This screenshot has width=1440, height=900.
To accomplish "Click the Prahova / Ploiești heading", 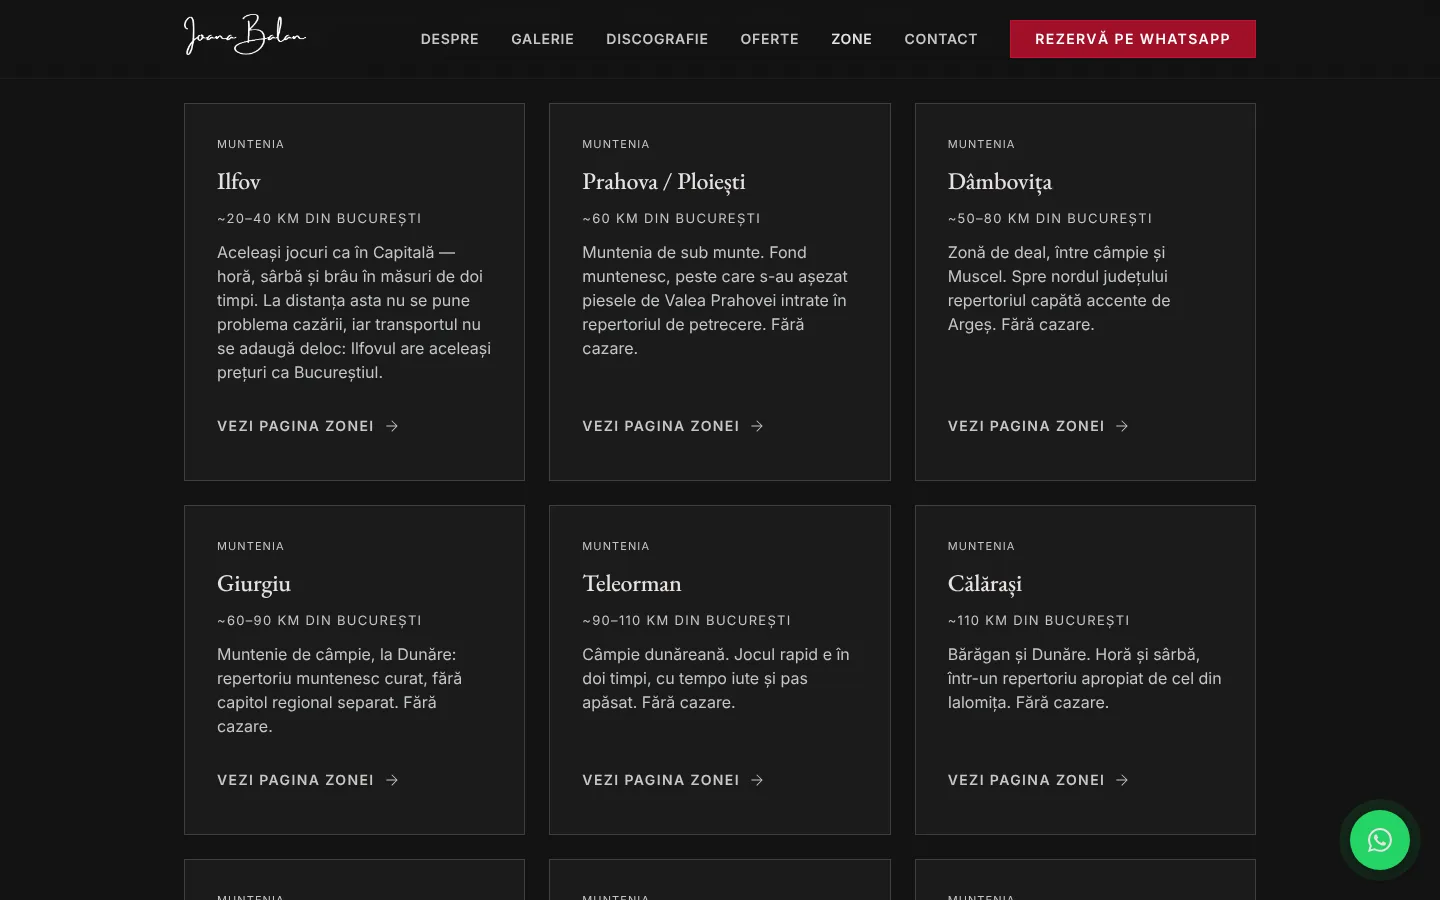I will tap(664, 182).
